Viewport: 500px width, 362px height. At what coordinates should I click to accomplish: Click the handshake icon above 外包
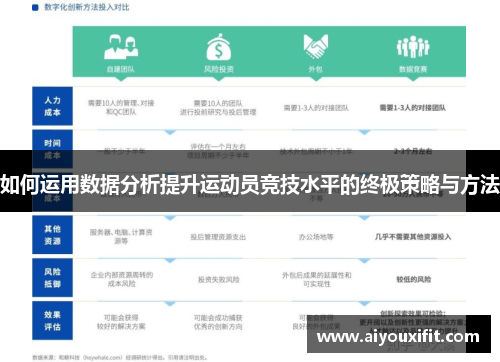tap(316, 46)
